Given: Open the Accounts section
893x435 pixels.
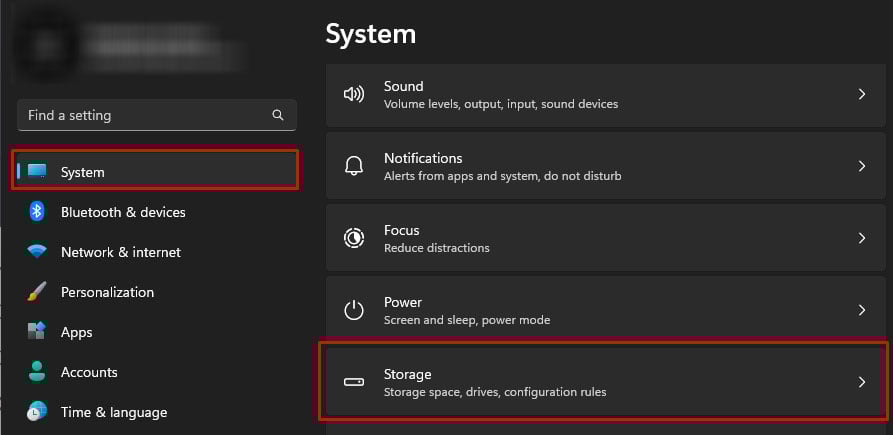Looking at the screenshot, I should point(88,372).
